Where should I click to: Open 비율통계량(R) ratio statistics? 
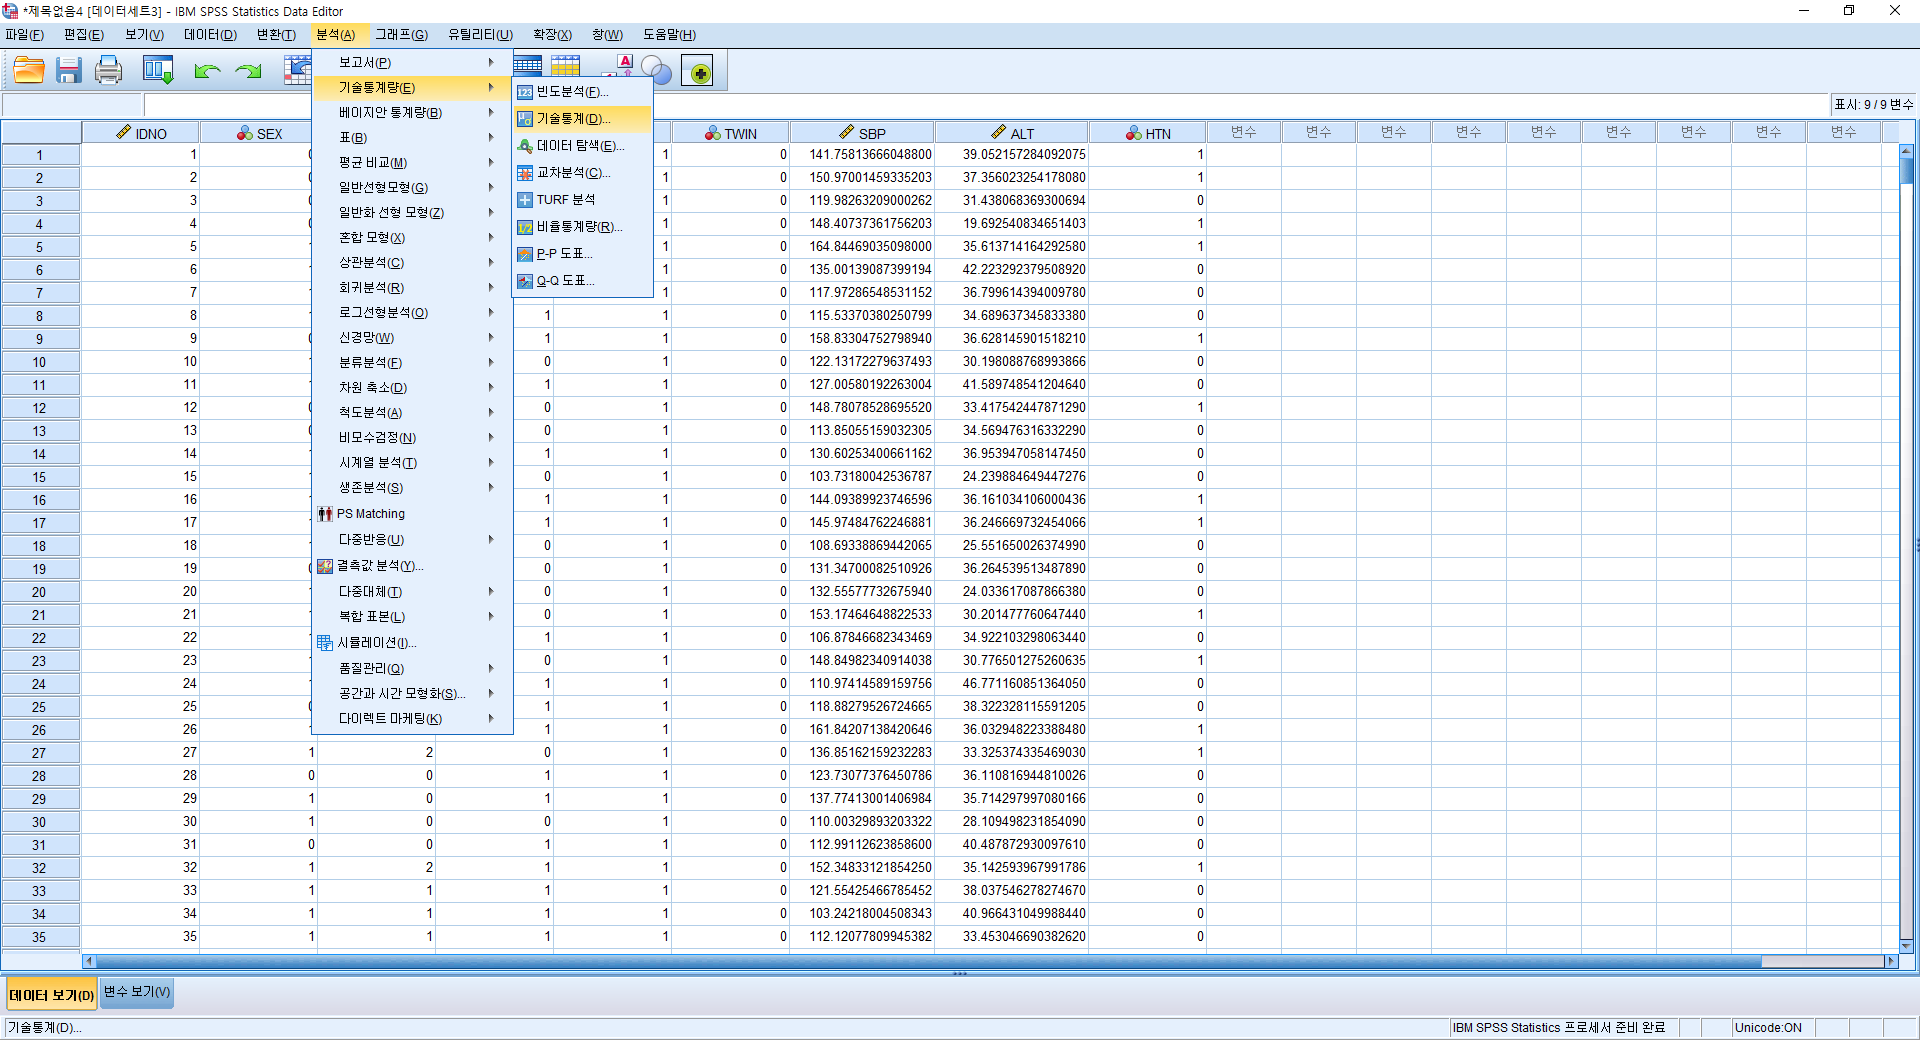click(582, 226)
